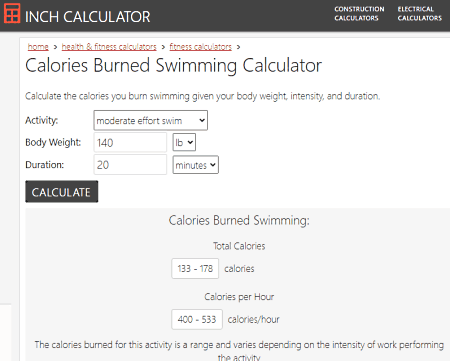Click the Activity label

tap(42, 120)
